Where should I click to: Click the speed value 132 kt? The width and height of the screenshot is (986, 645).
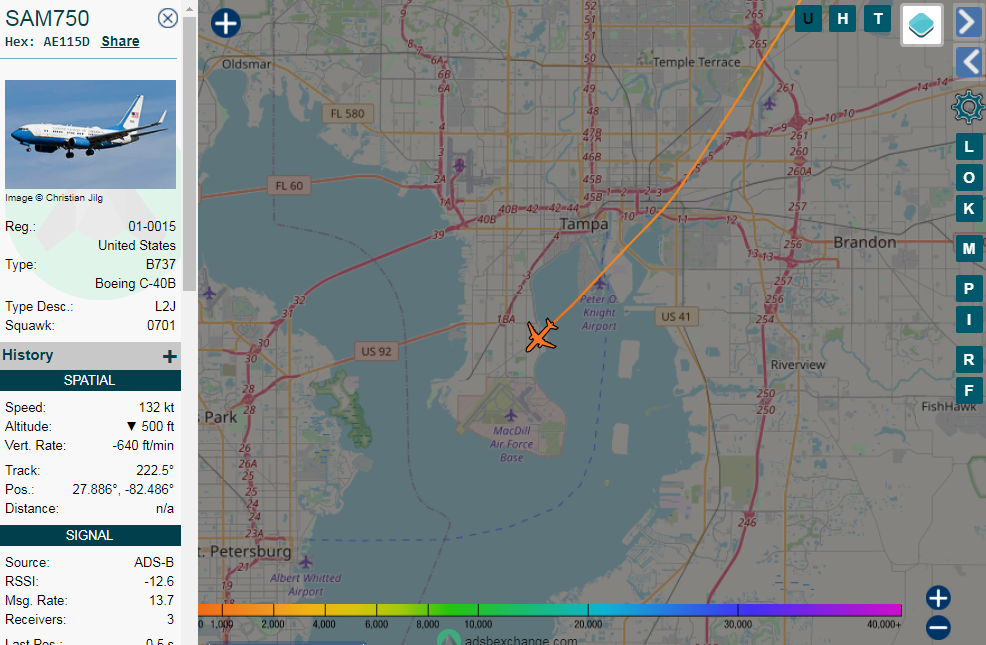(156, 407)
